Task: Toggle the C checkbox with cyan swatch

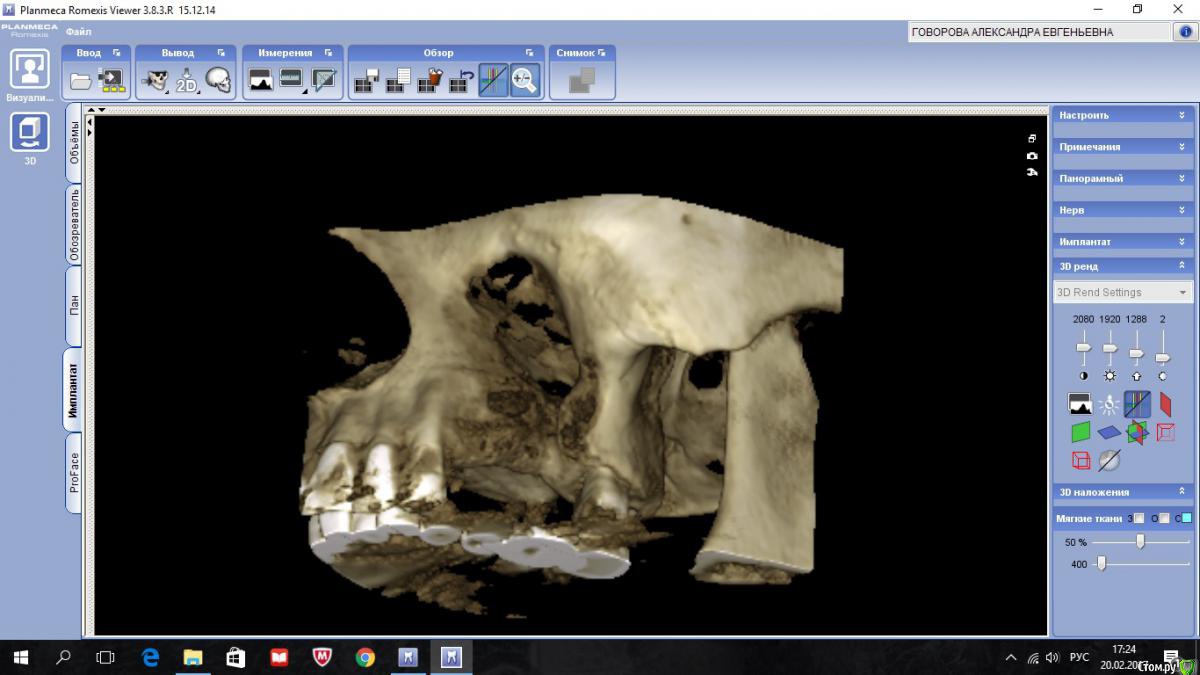Action: coord(1186,518)
